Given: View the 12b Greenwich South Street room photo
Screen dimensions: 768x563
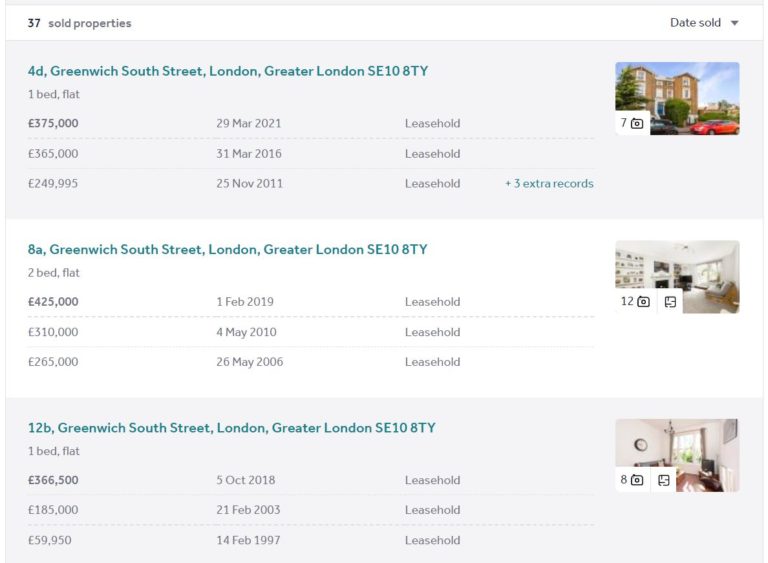Looking at the screenshot, I should click(677, 455).
